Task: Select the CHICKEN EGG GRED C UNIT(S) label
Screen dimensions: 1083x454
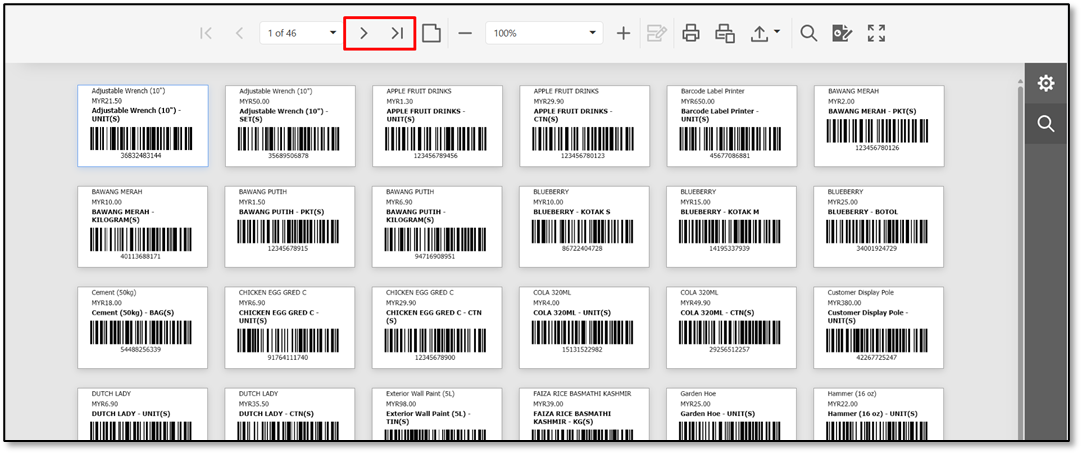Action: pyautogui.click(x=290, y=328)
